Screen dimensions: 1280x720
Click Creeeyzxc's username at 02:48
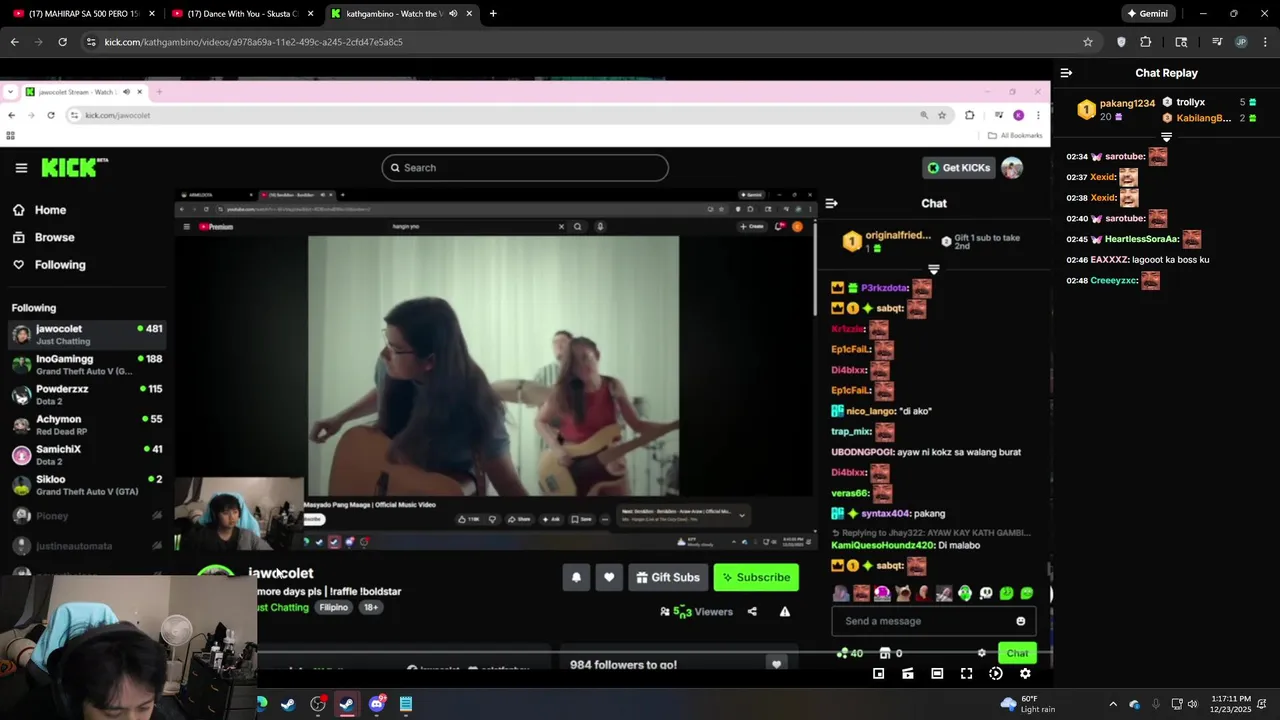(x=1114, y=281)
